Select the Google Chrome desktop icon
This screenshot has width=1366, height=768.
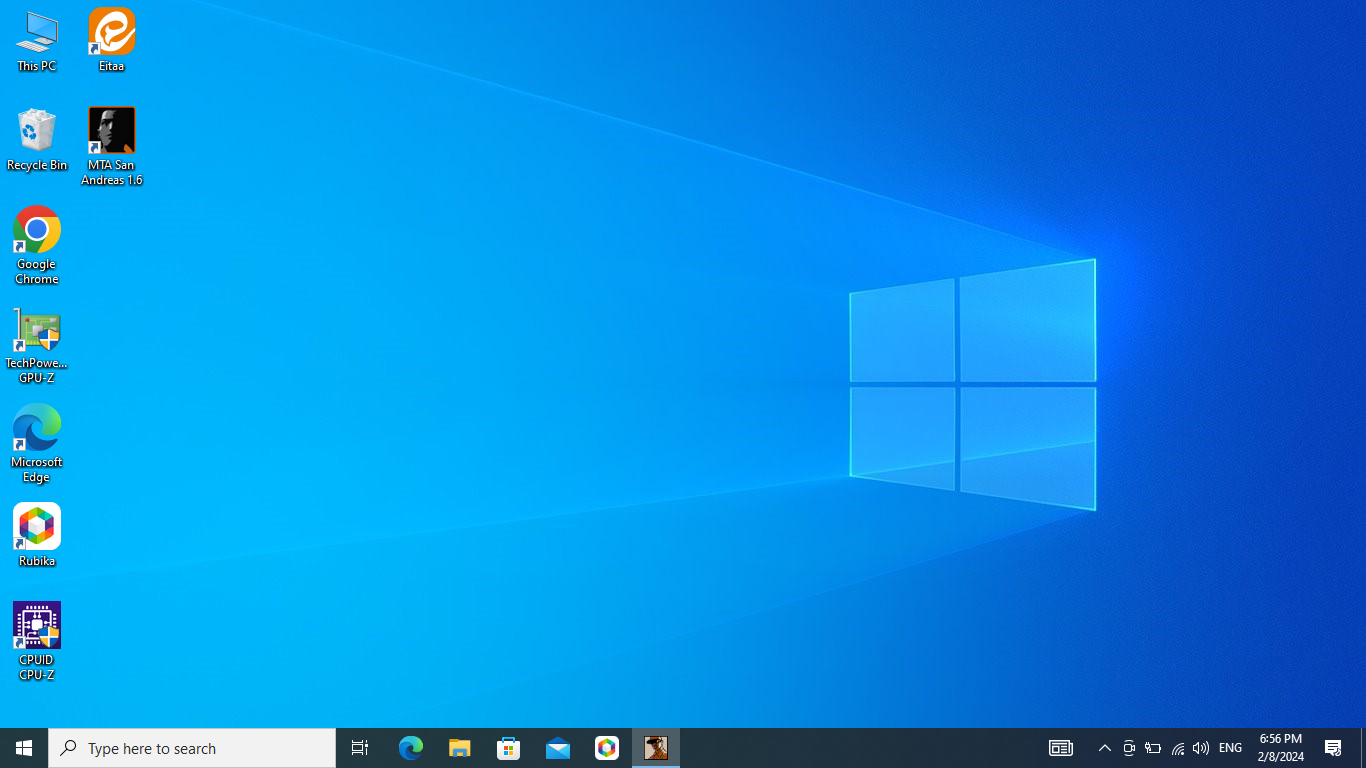pyautogui.click(x=37, y=245)
